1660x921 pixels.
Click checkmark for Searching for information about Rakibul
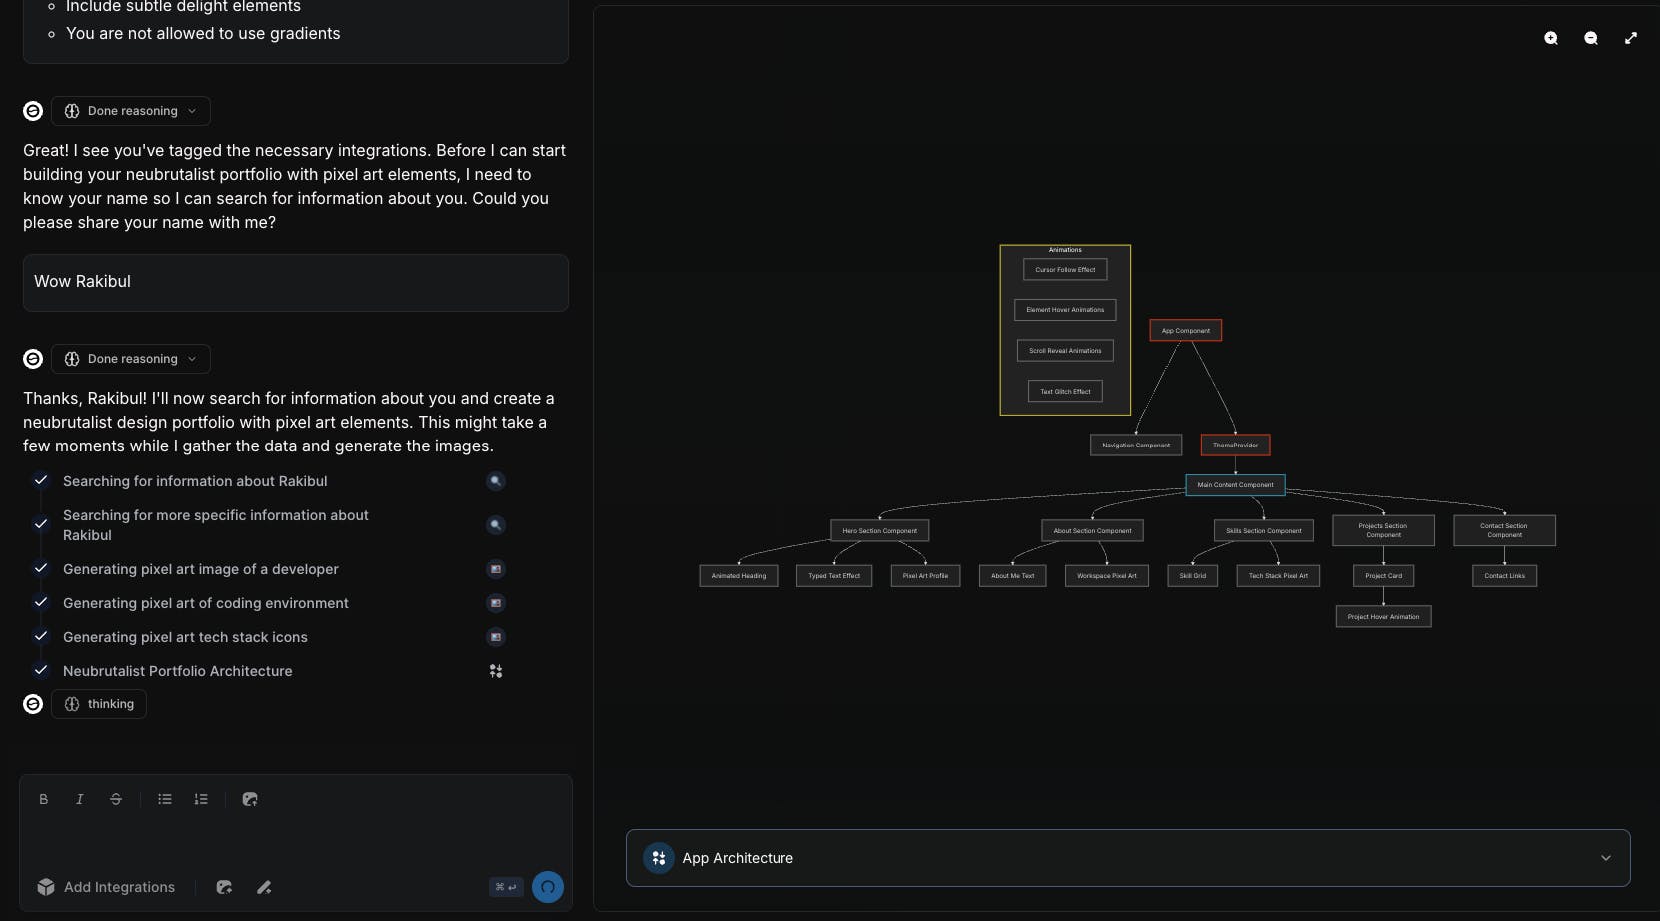point(41,480)
